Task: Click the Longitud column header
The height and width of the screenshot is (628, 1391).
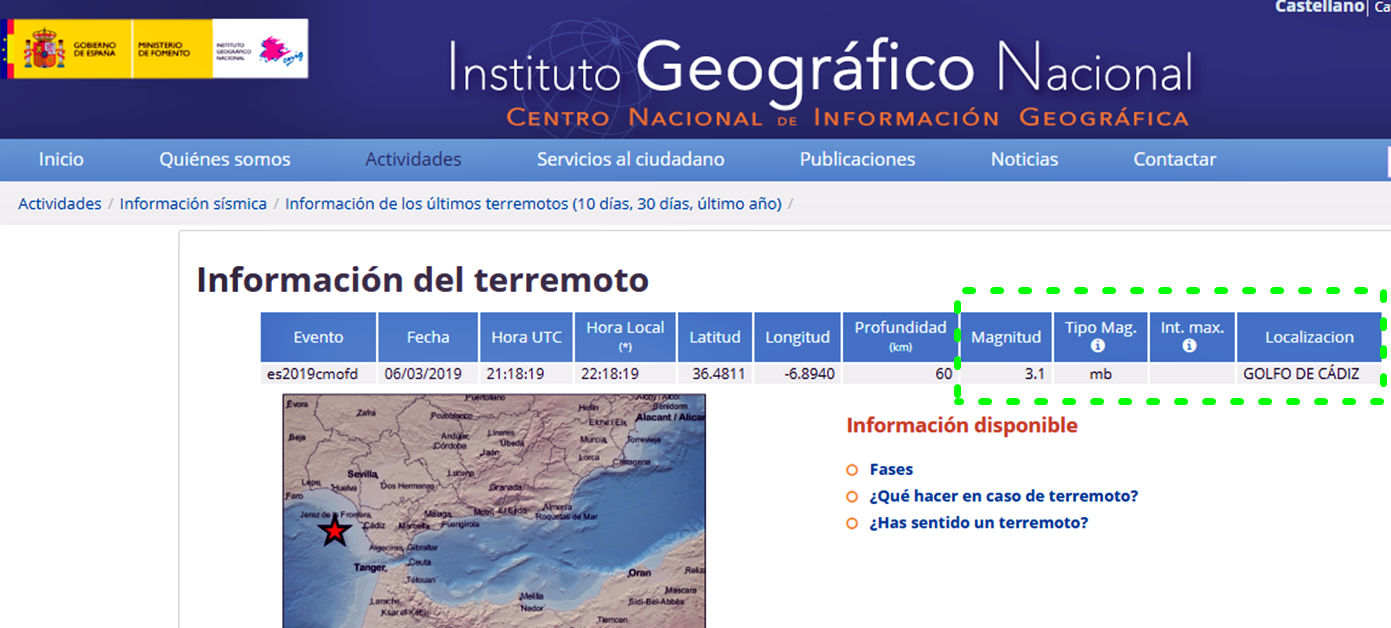Action: point(798,337)
